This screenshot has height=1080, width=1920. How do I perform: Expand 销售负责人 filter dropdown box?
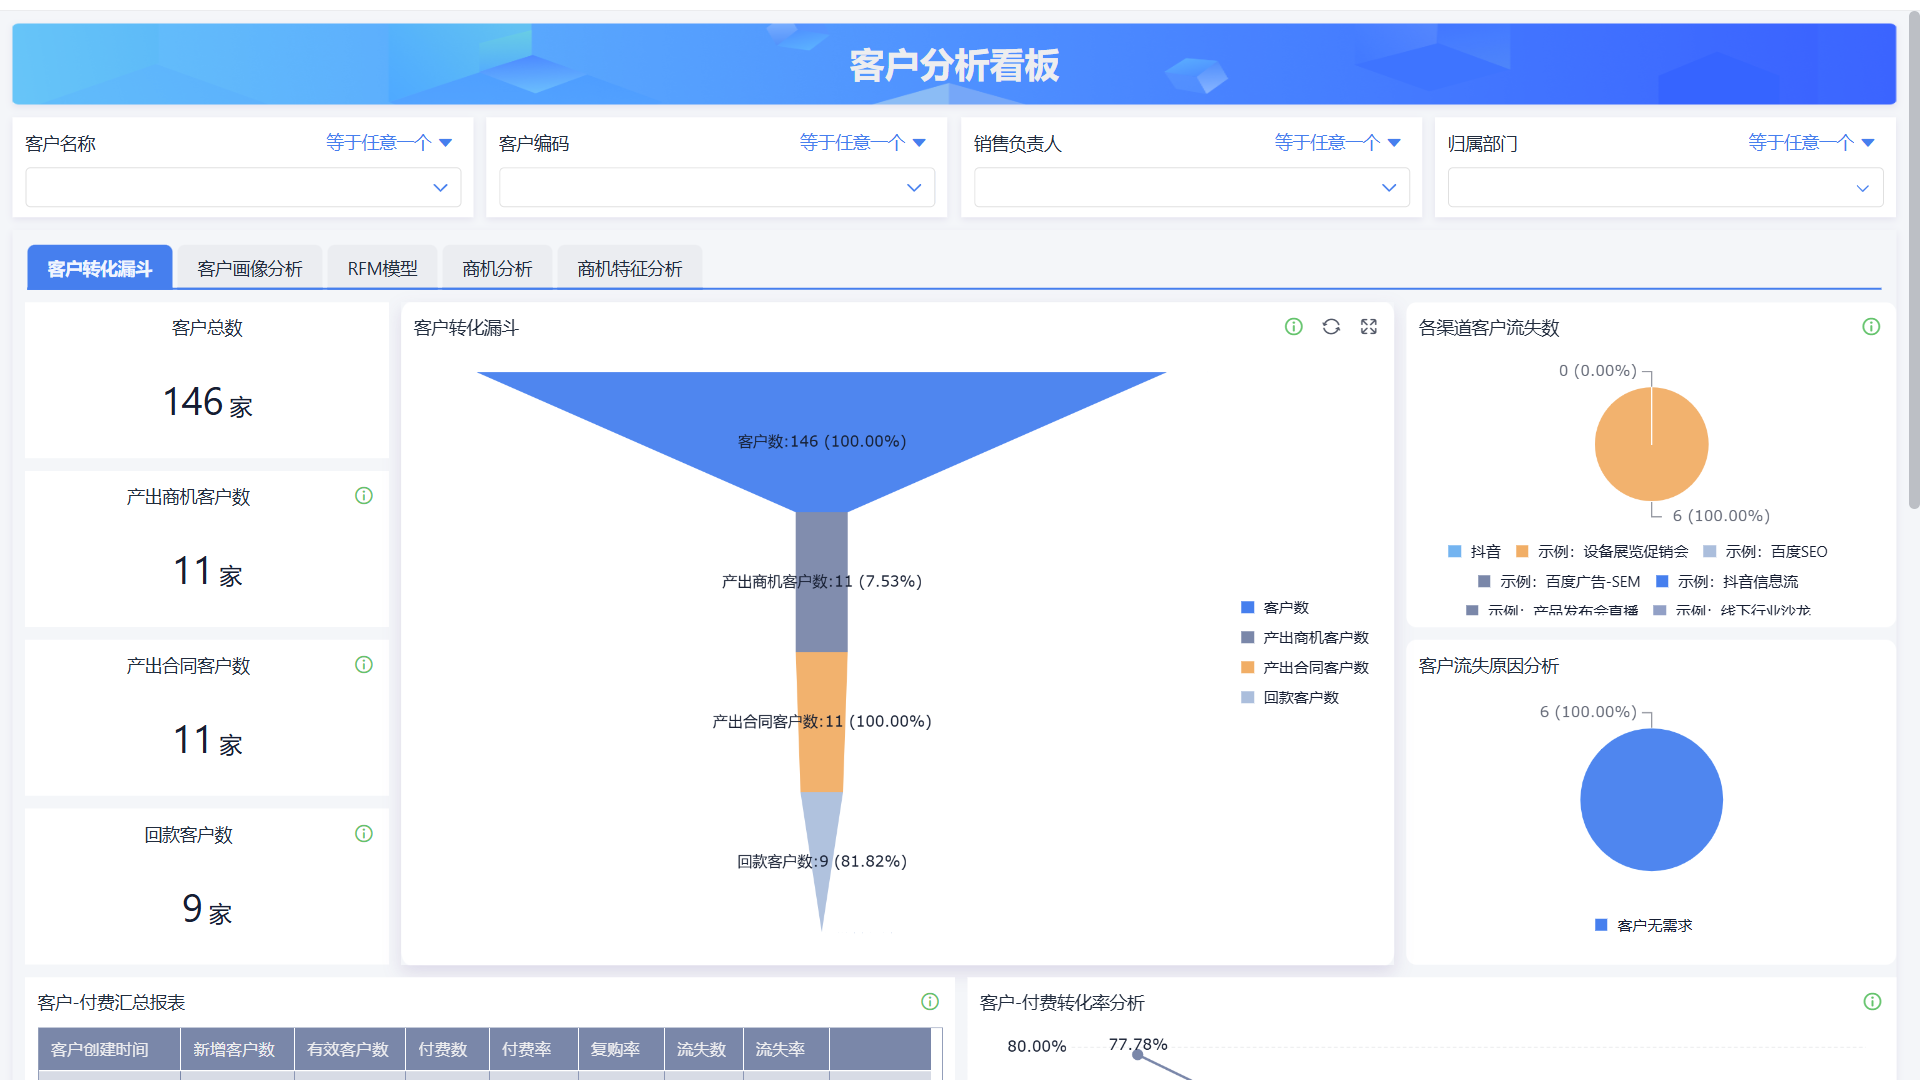(1191, 188)
